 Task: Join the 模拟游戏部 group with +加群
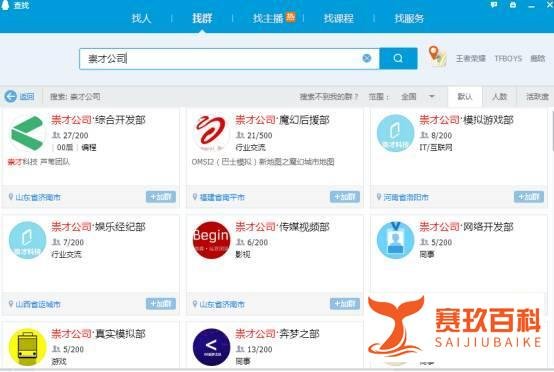(x=529, y=197)
